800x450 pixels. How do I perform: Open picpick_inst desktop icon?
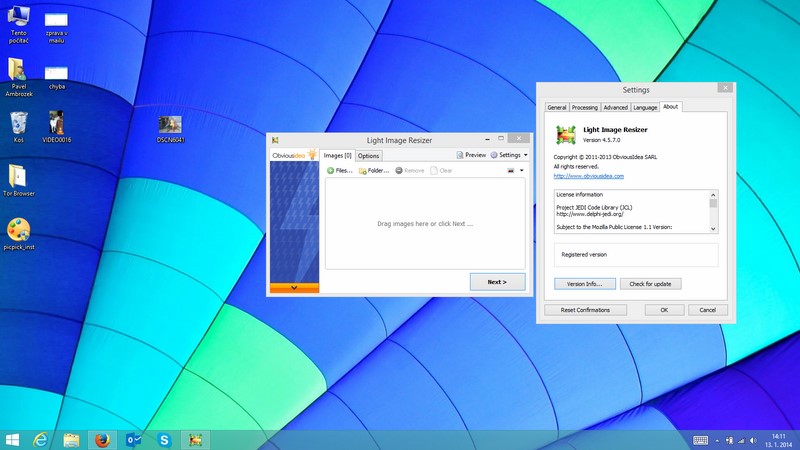click(18, 230)
